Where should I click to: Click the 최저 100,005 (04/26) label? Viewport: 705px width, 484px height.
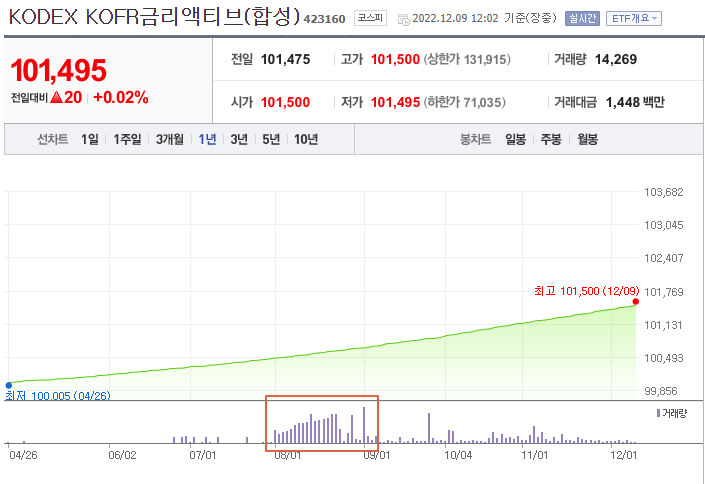58,396
